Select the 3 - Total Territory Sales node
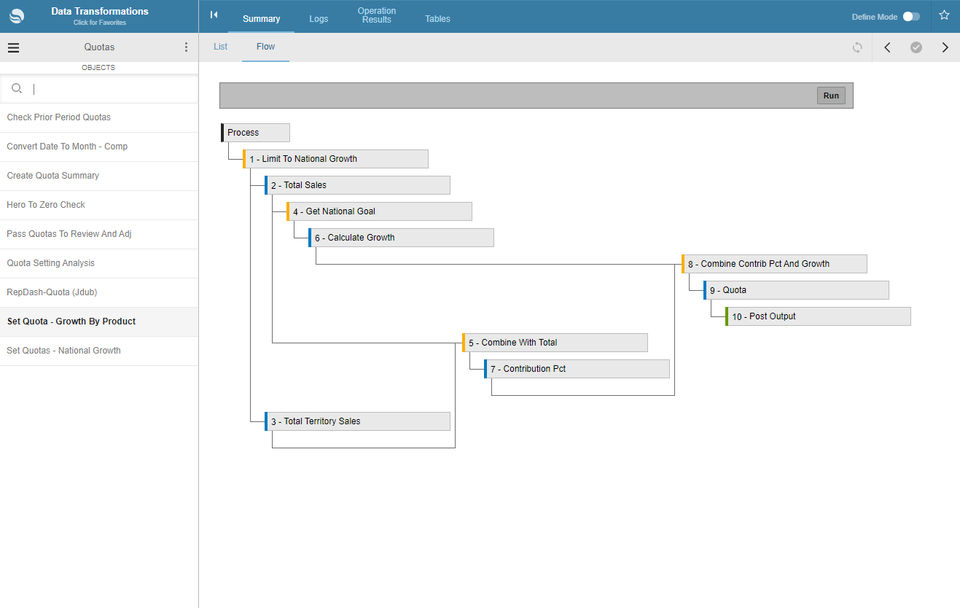This screenshot has height=608, width=960. (x=358, y=421)
